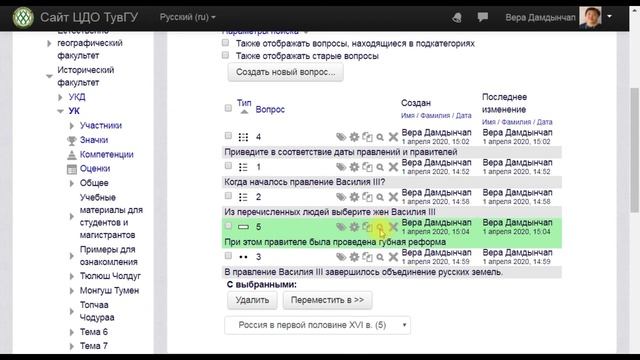Open the Русский (ru) language dropdown
Screen dimensions: 640x360
coord(187,17)
